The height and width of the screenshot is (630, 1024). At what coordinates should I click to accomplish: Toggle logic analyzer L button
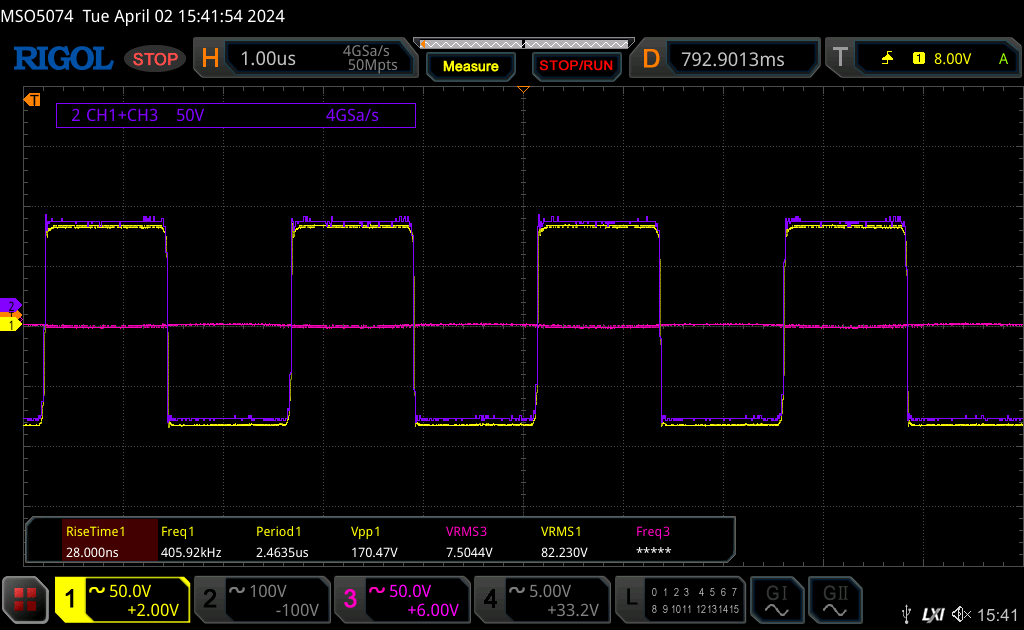[630, 599]
